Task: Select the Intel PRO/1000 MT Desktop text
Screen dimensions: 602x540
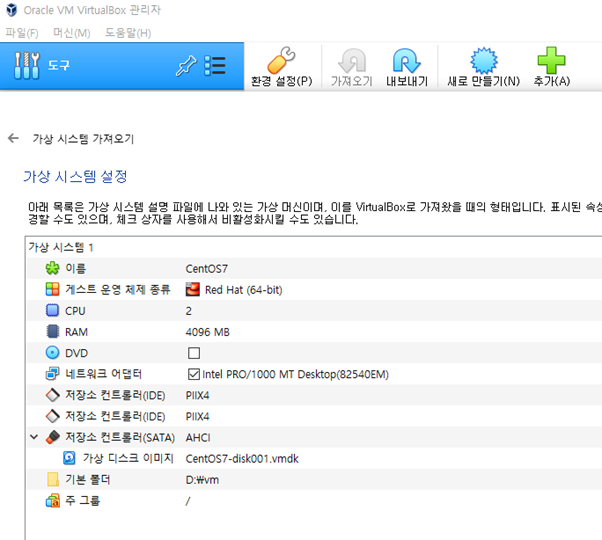Action: click(295, 374)
